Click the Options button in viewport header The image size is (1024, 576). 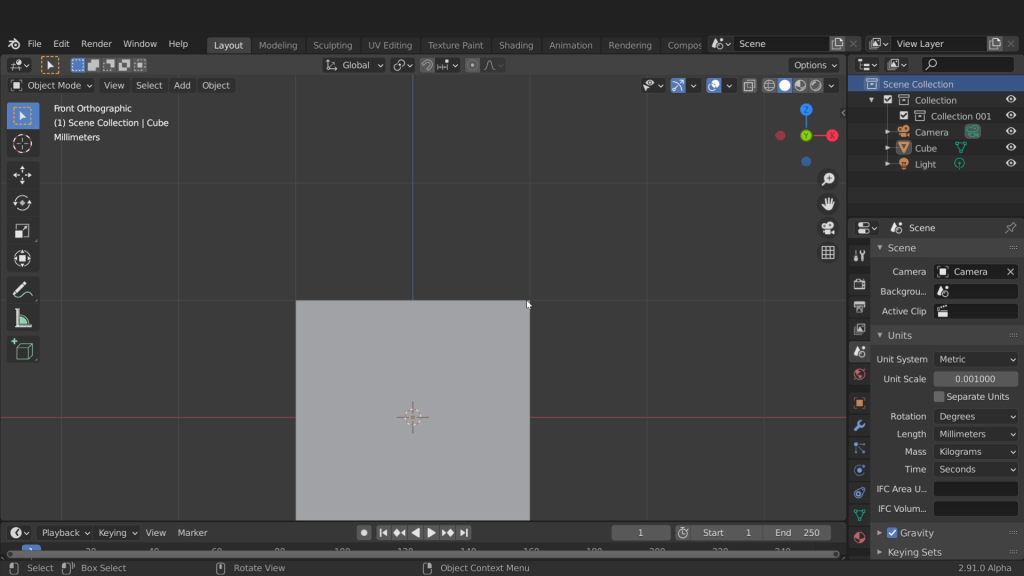click(814, 65)
